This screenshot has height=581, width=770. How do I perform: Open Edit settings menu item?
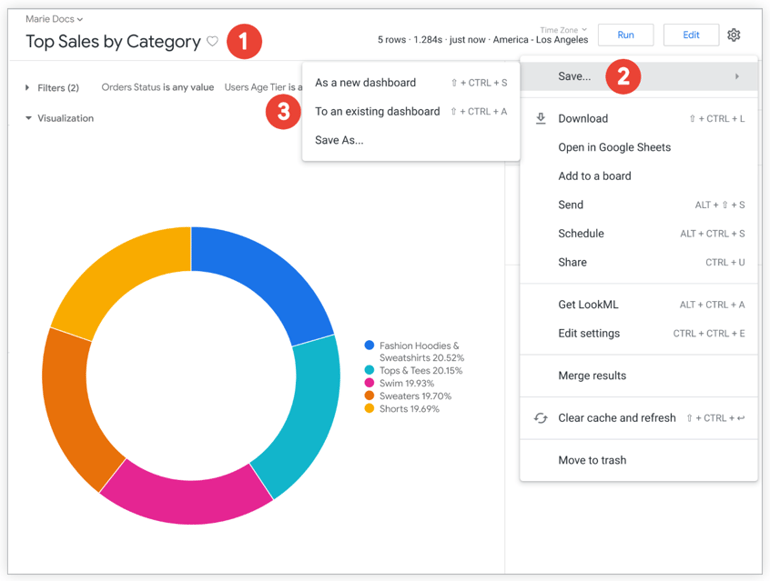coord(638,333)
